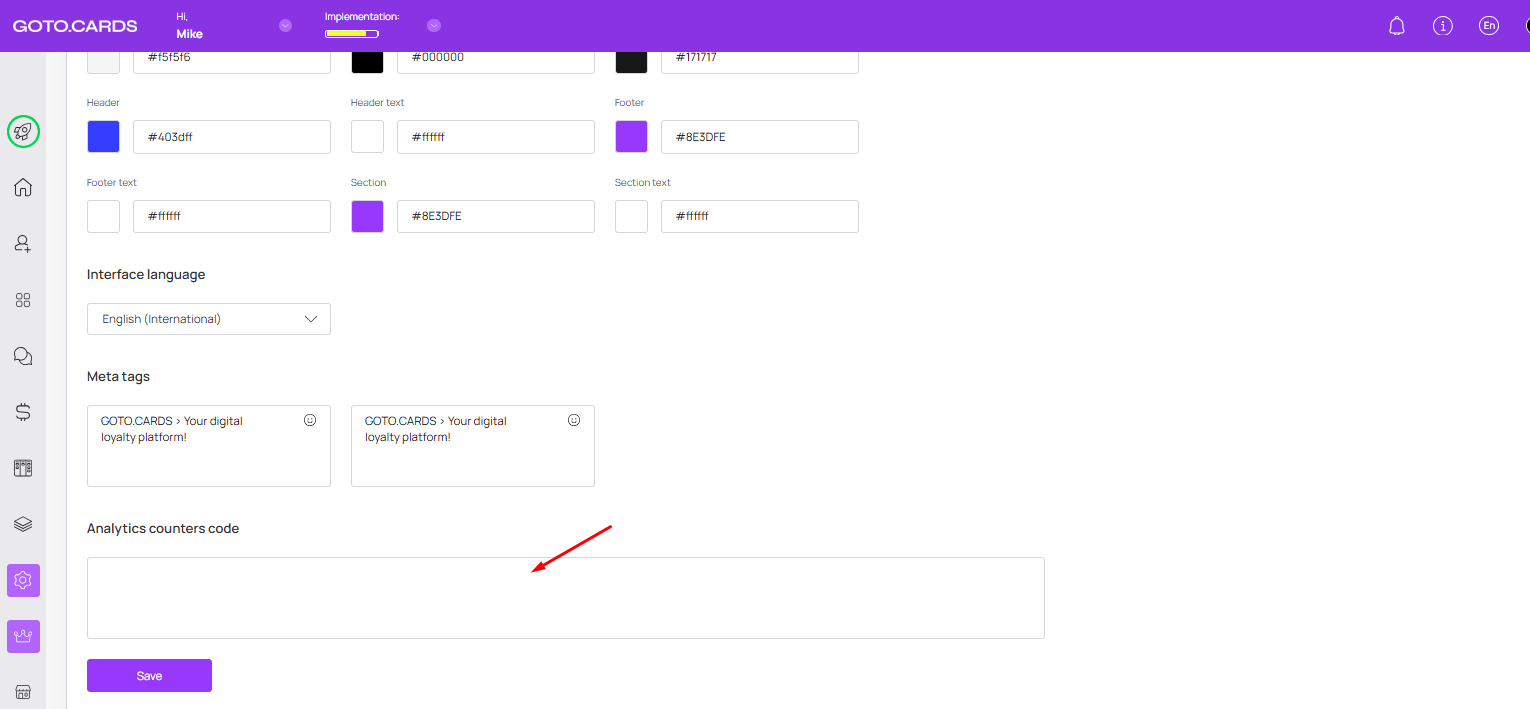Expand the Interface language dropdown
The image size is (1530, 709).
209,319
